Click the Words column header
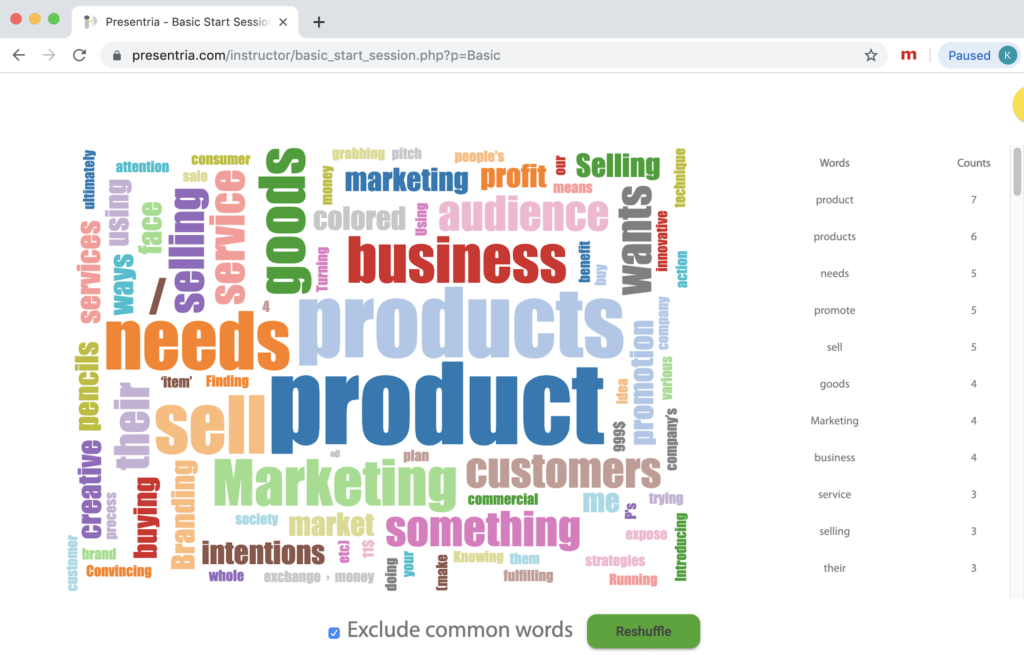1024x655 pixels. point(835,163)
